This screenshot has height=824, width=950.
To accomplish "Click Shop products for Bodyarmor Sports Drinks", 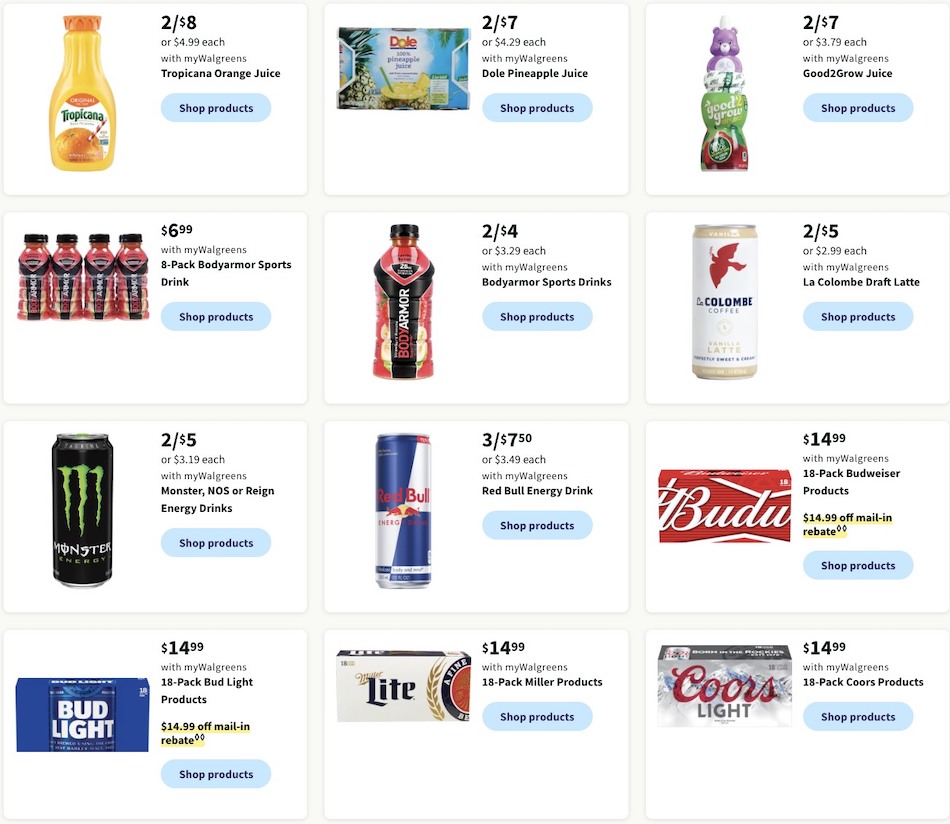I will 537,316.
